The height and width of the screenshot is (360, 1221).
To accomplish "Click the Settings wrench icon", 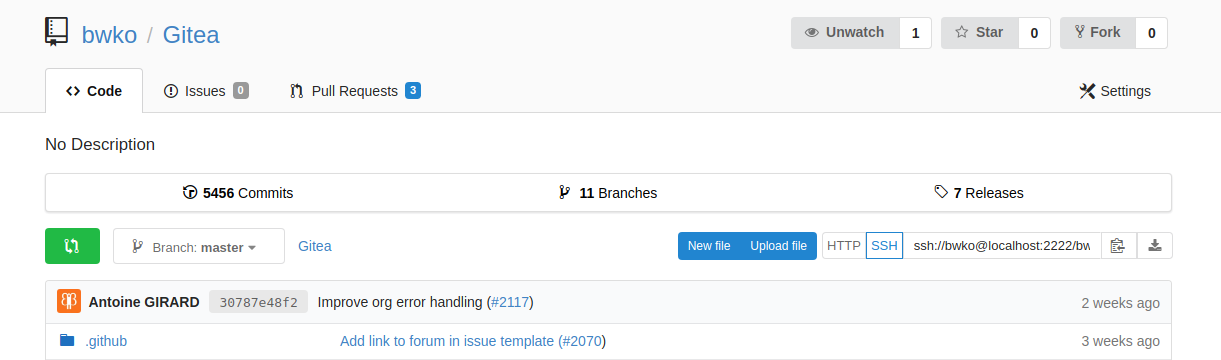I will pyautogui.click(x=1088, y=91).
